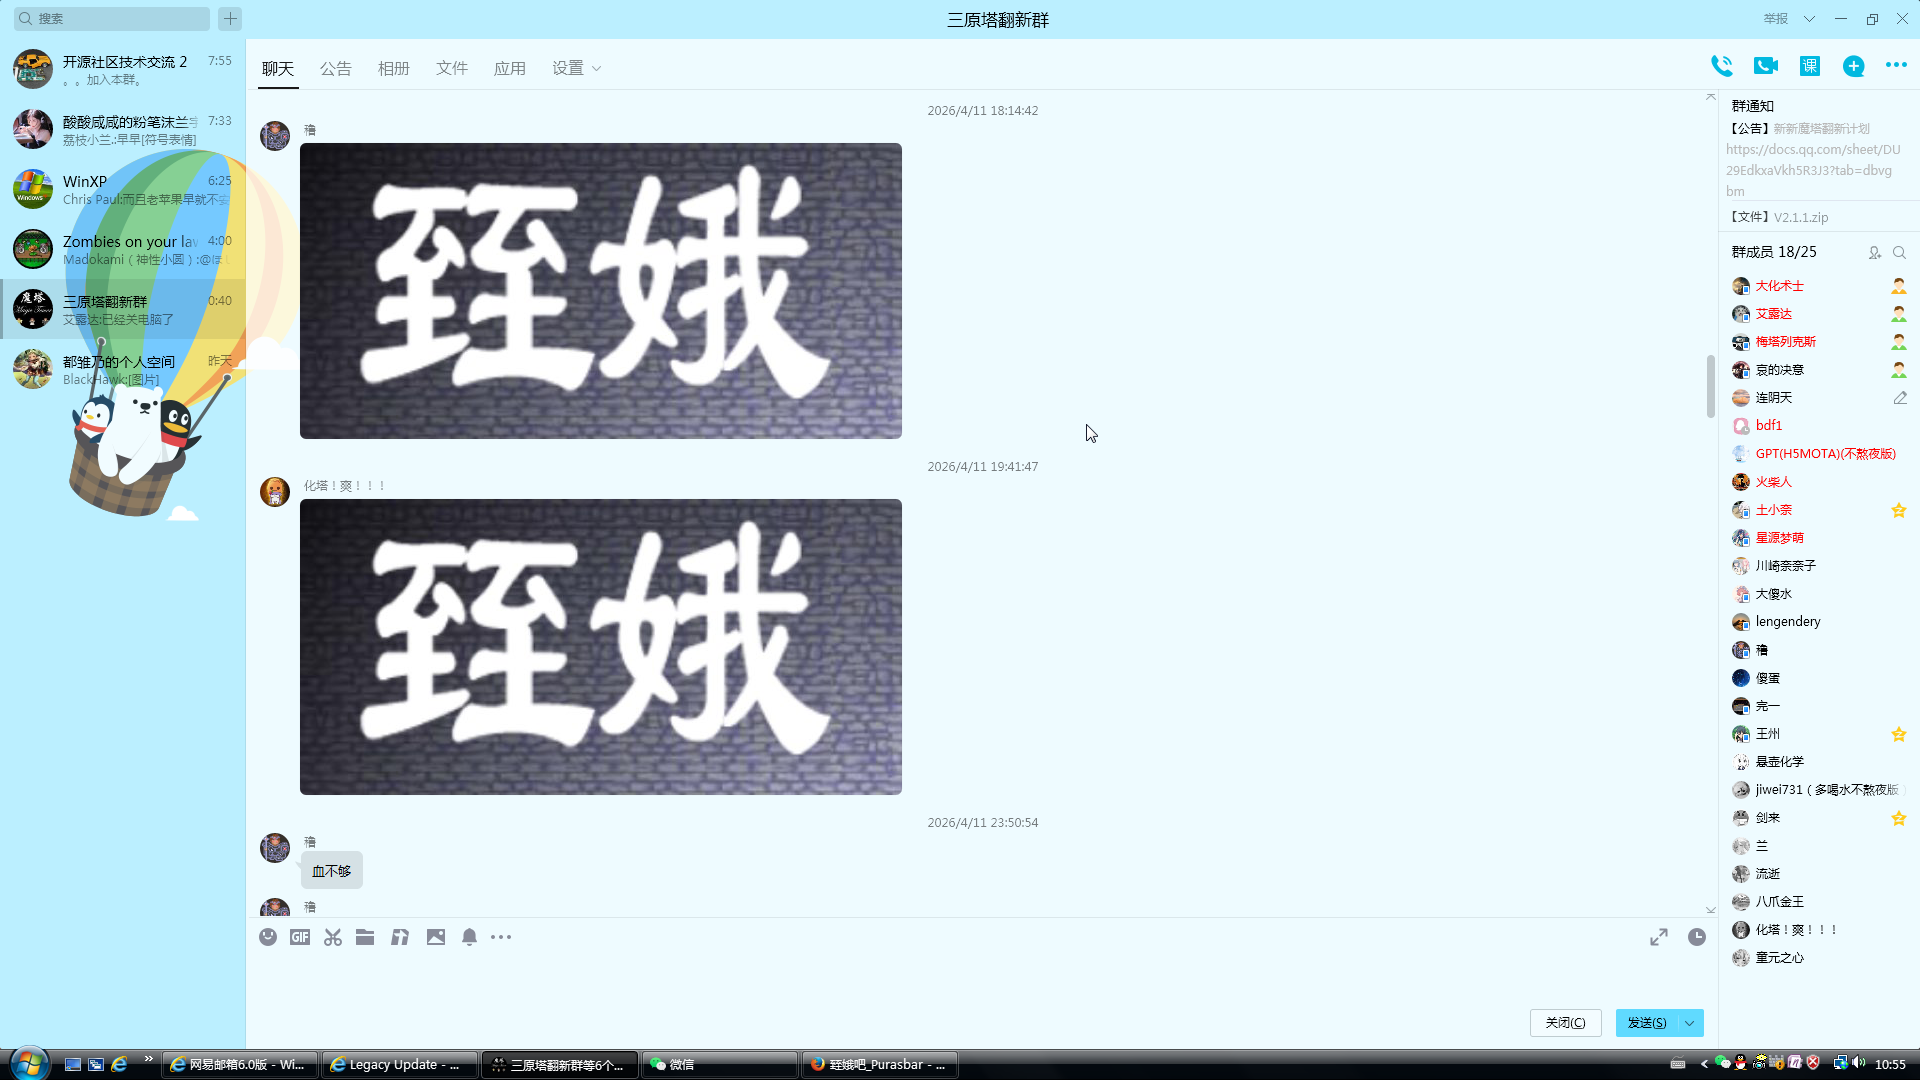
Task: Start a group video call
Action: point(1765,66)
